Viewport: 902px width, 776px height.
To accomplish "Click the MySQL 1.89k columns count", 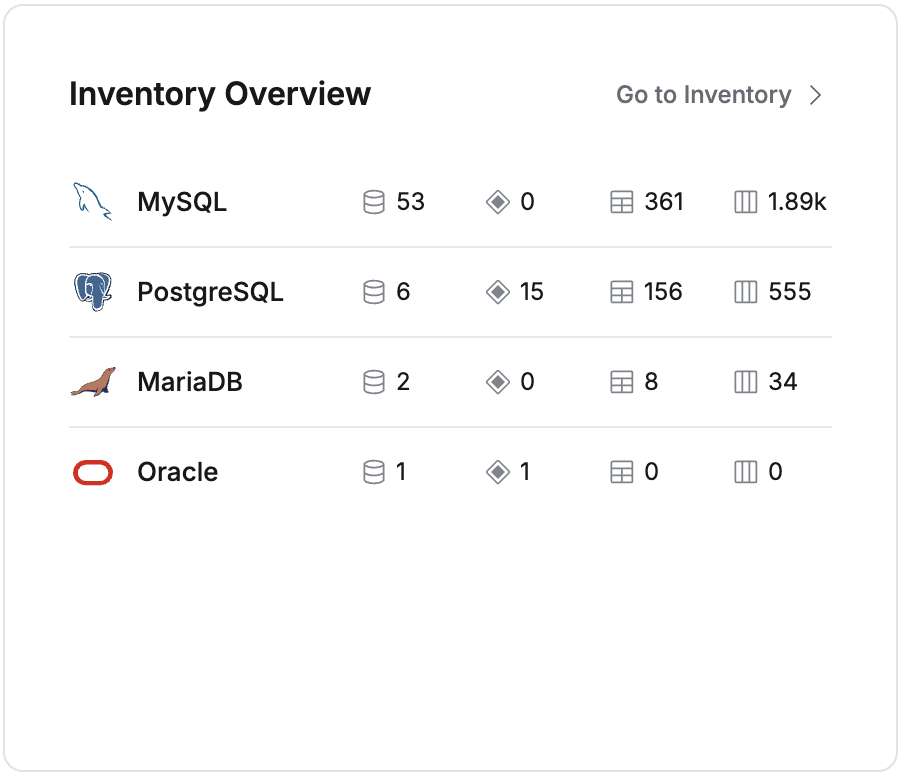I will 797,202.
